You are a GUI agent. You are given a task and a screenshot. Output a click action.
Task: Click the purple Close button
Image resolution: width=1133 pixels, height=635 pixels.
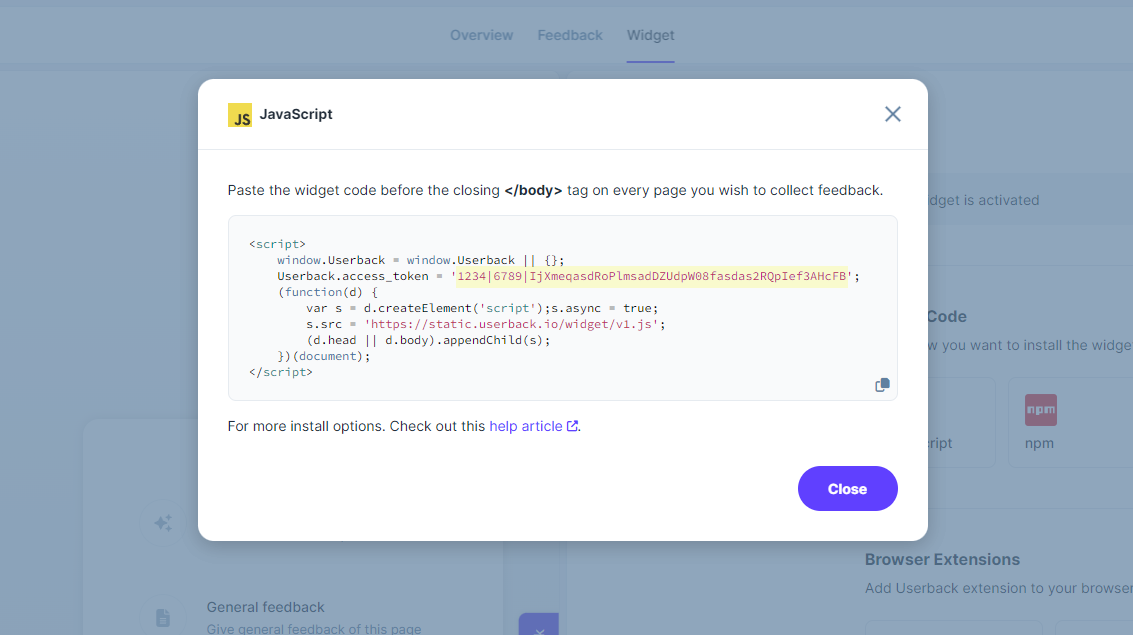click(848, 488)
